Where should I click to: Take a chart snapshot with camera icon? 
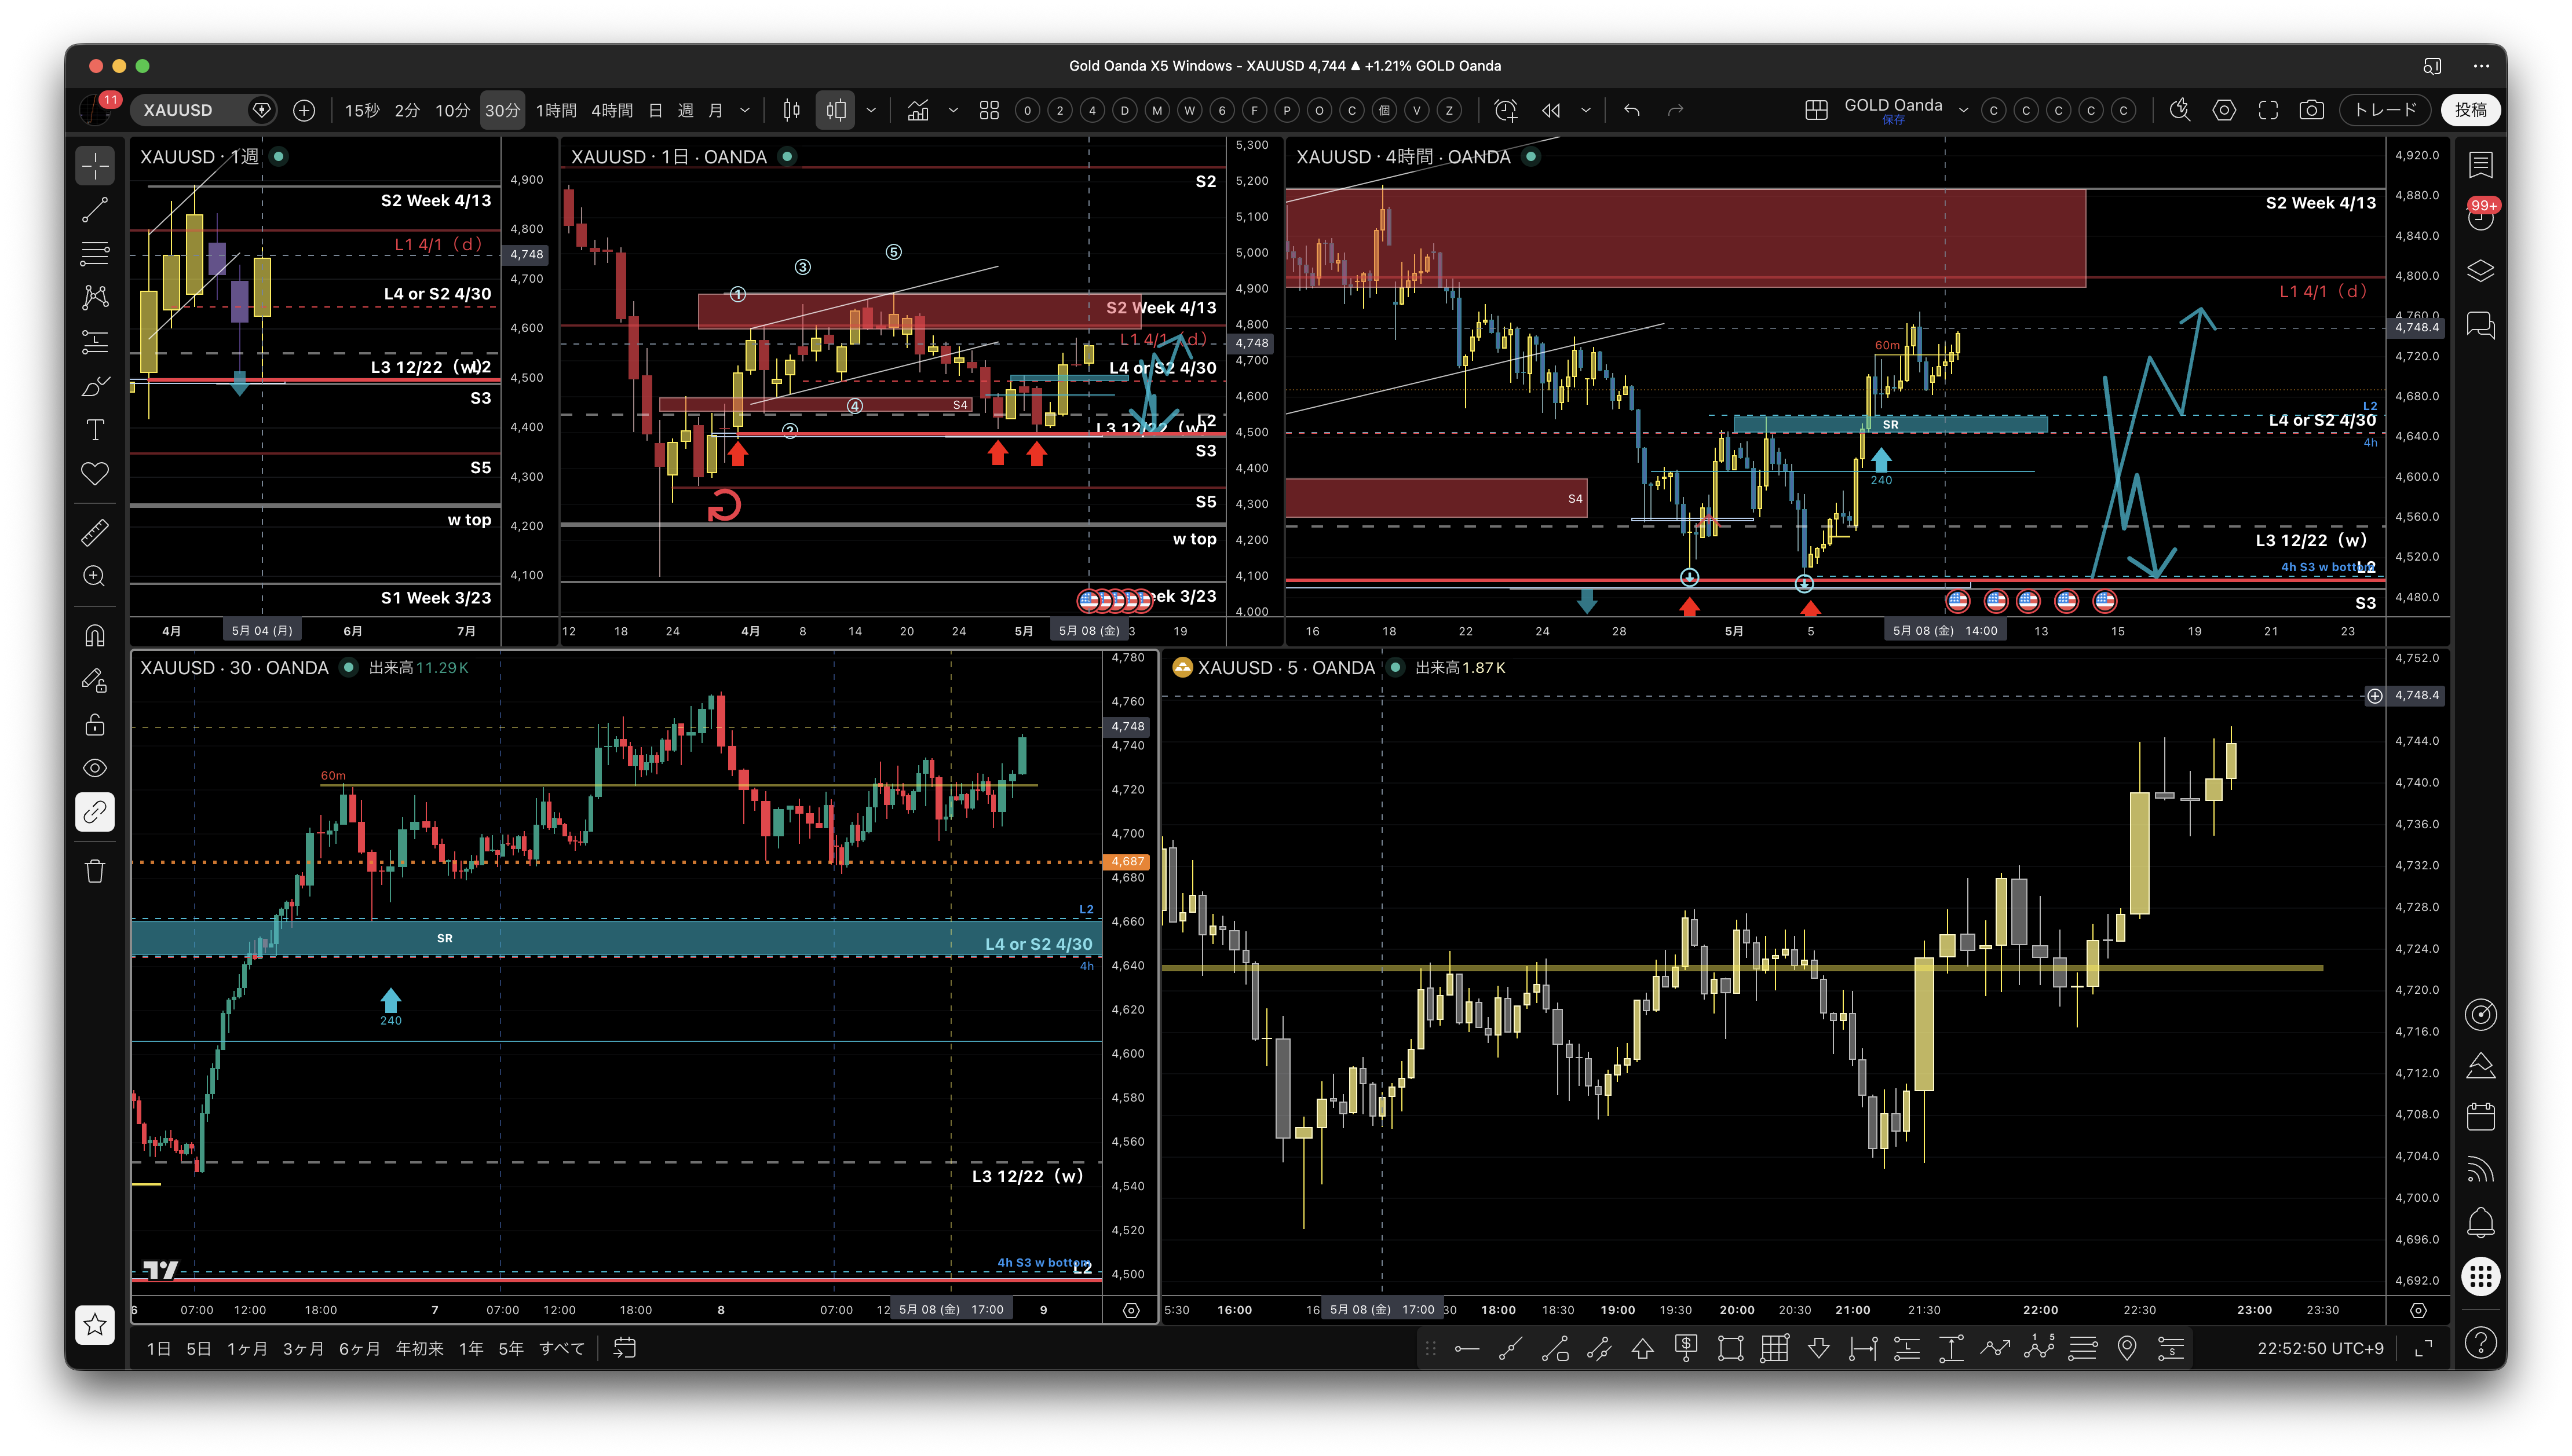click(x=2312, y=110)
